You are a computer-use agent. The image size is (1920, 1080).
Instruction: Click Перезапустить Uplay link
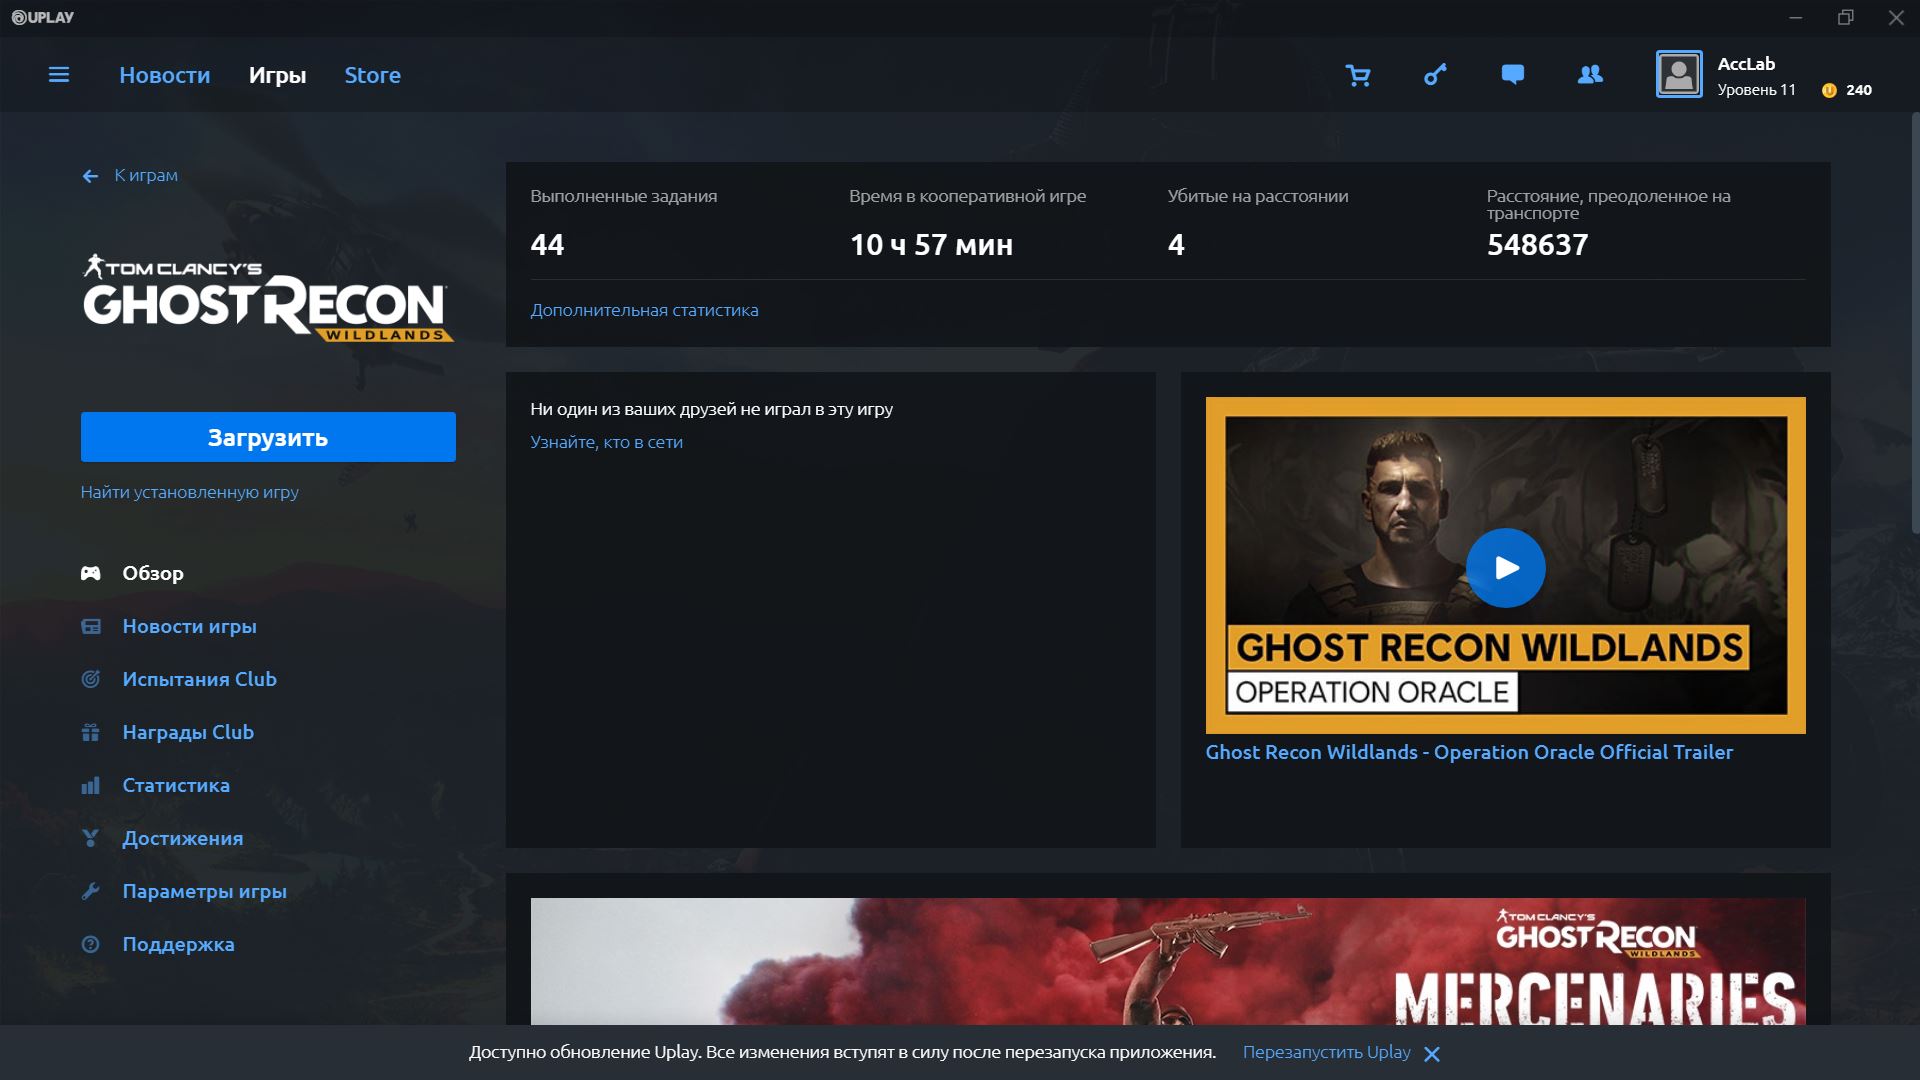[x=1326, y=1052]
